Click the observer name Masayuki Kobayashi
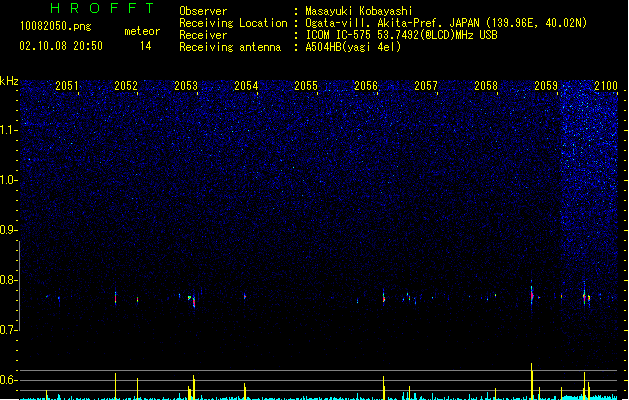629x400 pixels. [x=359, y=11]
